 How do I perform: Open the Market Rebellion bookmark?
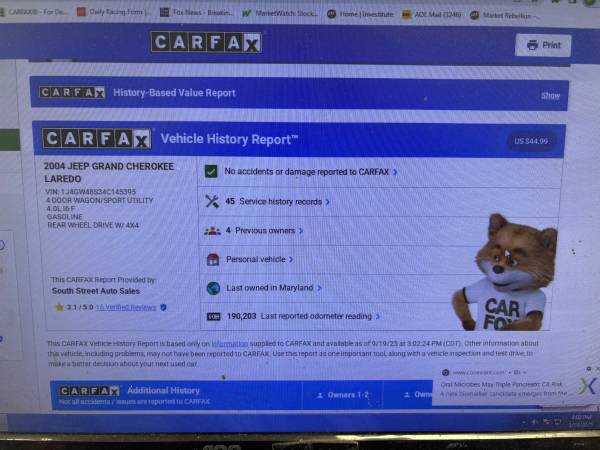505,15
